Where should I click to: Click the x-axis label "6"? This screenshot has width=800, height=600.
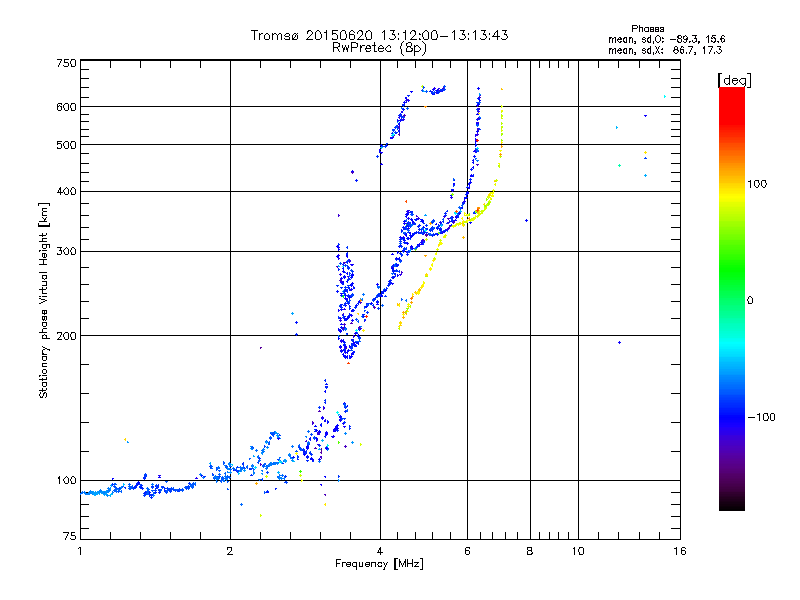pos(467,551)
